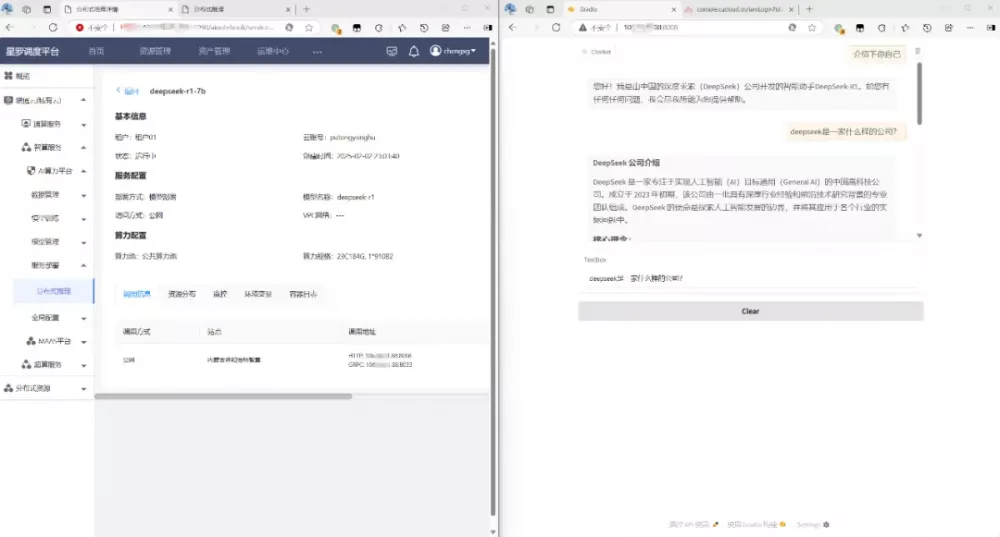Collapse the AI算力平台 sidebar section
Image resolution: width=1000 pixels, height=537 pixels.
pyautogui.click(x=84, y=171)
